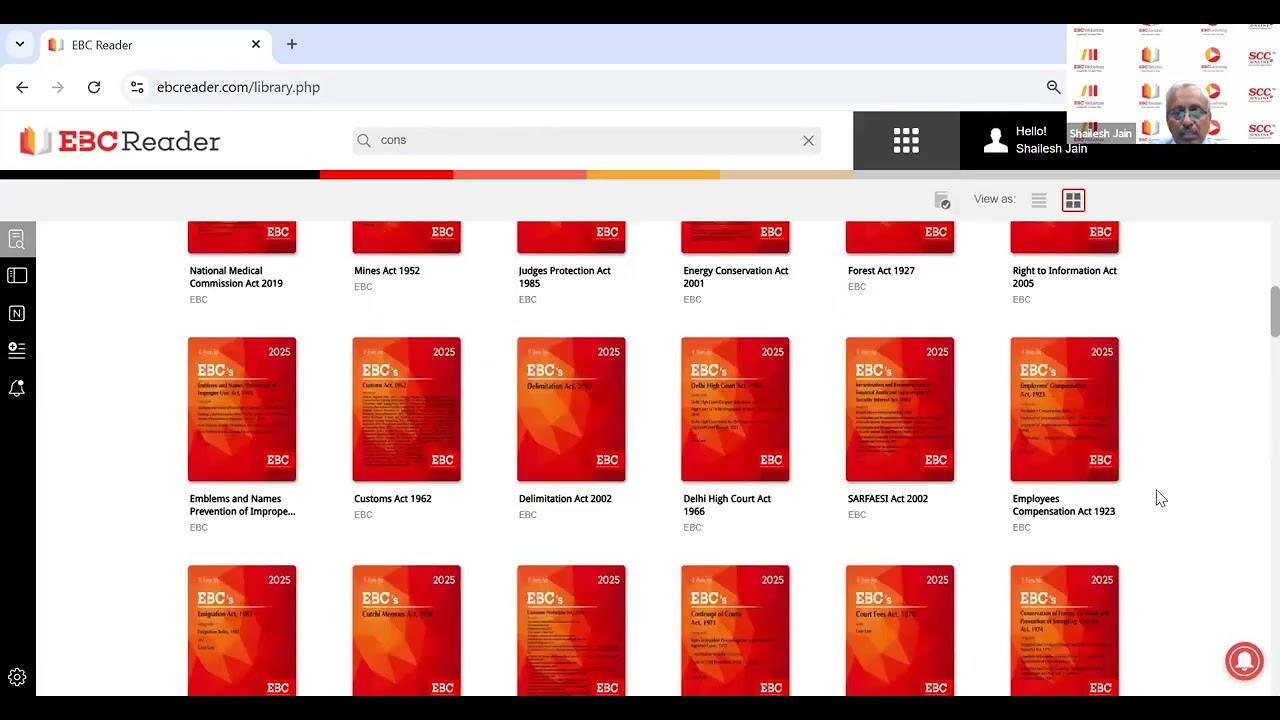The image size is (1280, 720).
Task: Switch to list view layout
Action: tap(1039, 200)
